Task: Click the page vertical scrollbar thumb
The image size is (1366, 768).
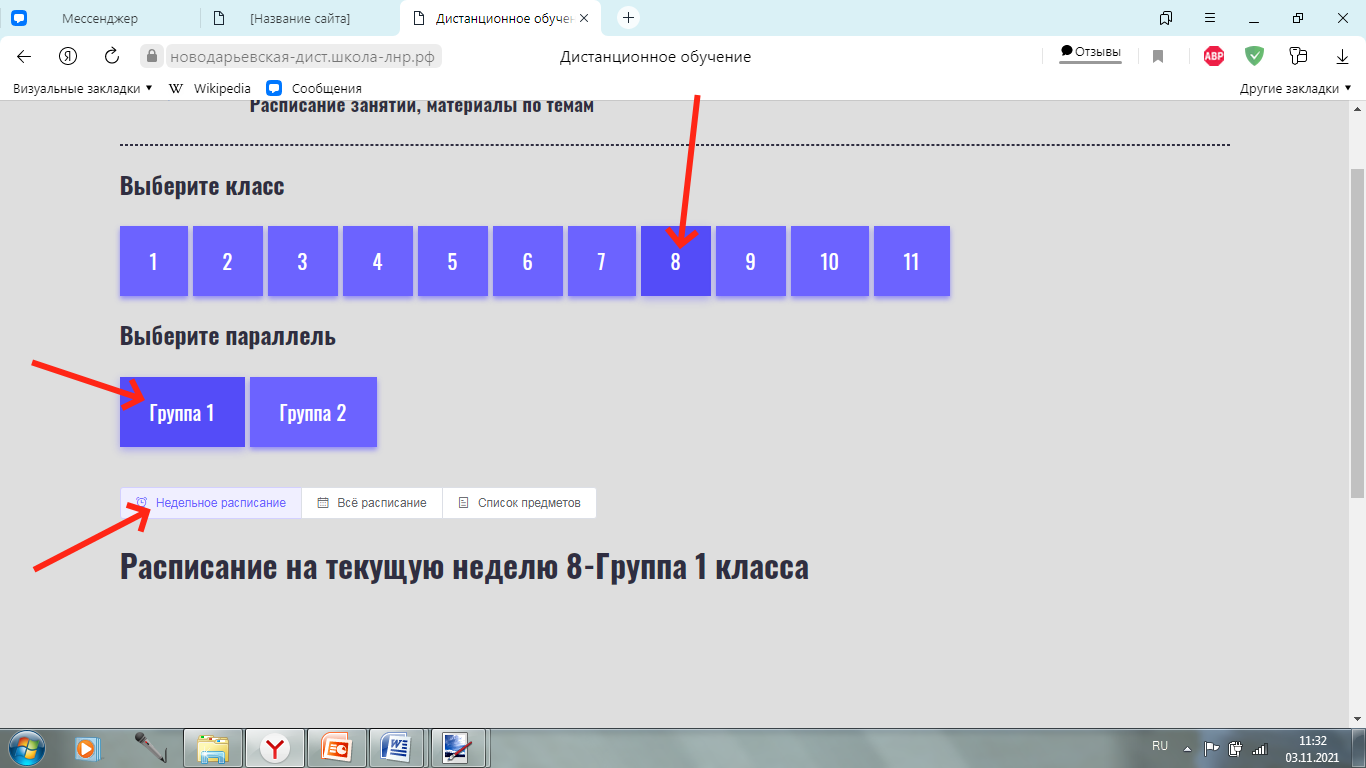Action: pos(1357,330)
